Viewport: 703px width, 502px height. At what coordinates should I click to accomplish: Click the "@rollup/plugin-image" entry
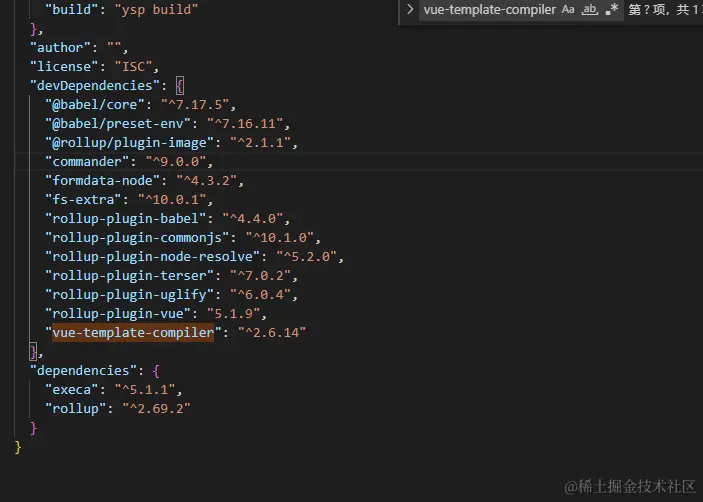[x=130, y=143]
